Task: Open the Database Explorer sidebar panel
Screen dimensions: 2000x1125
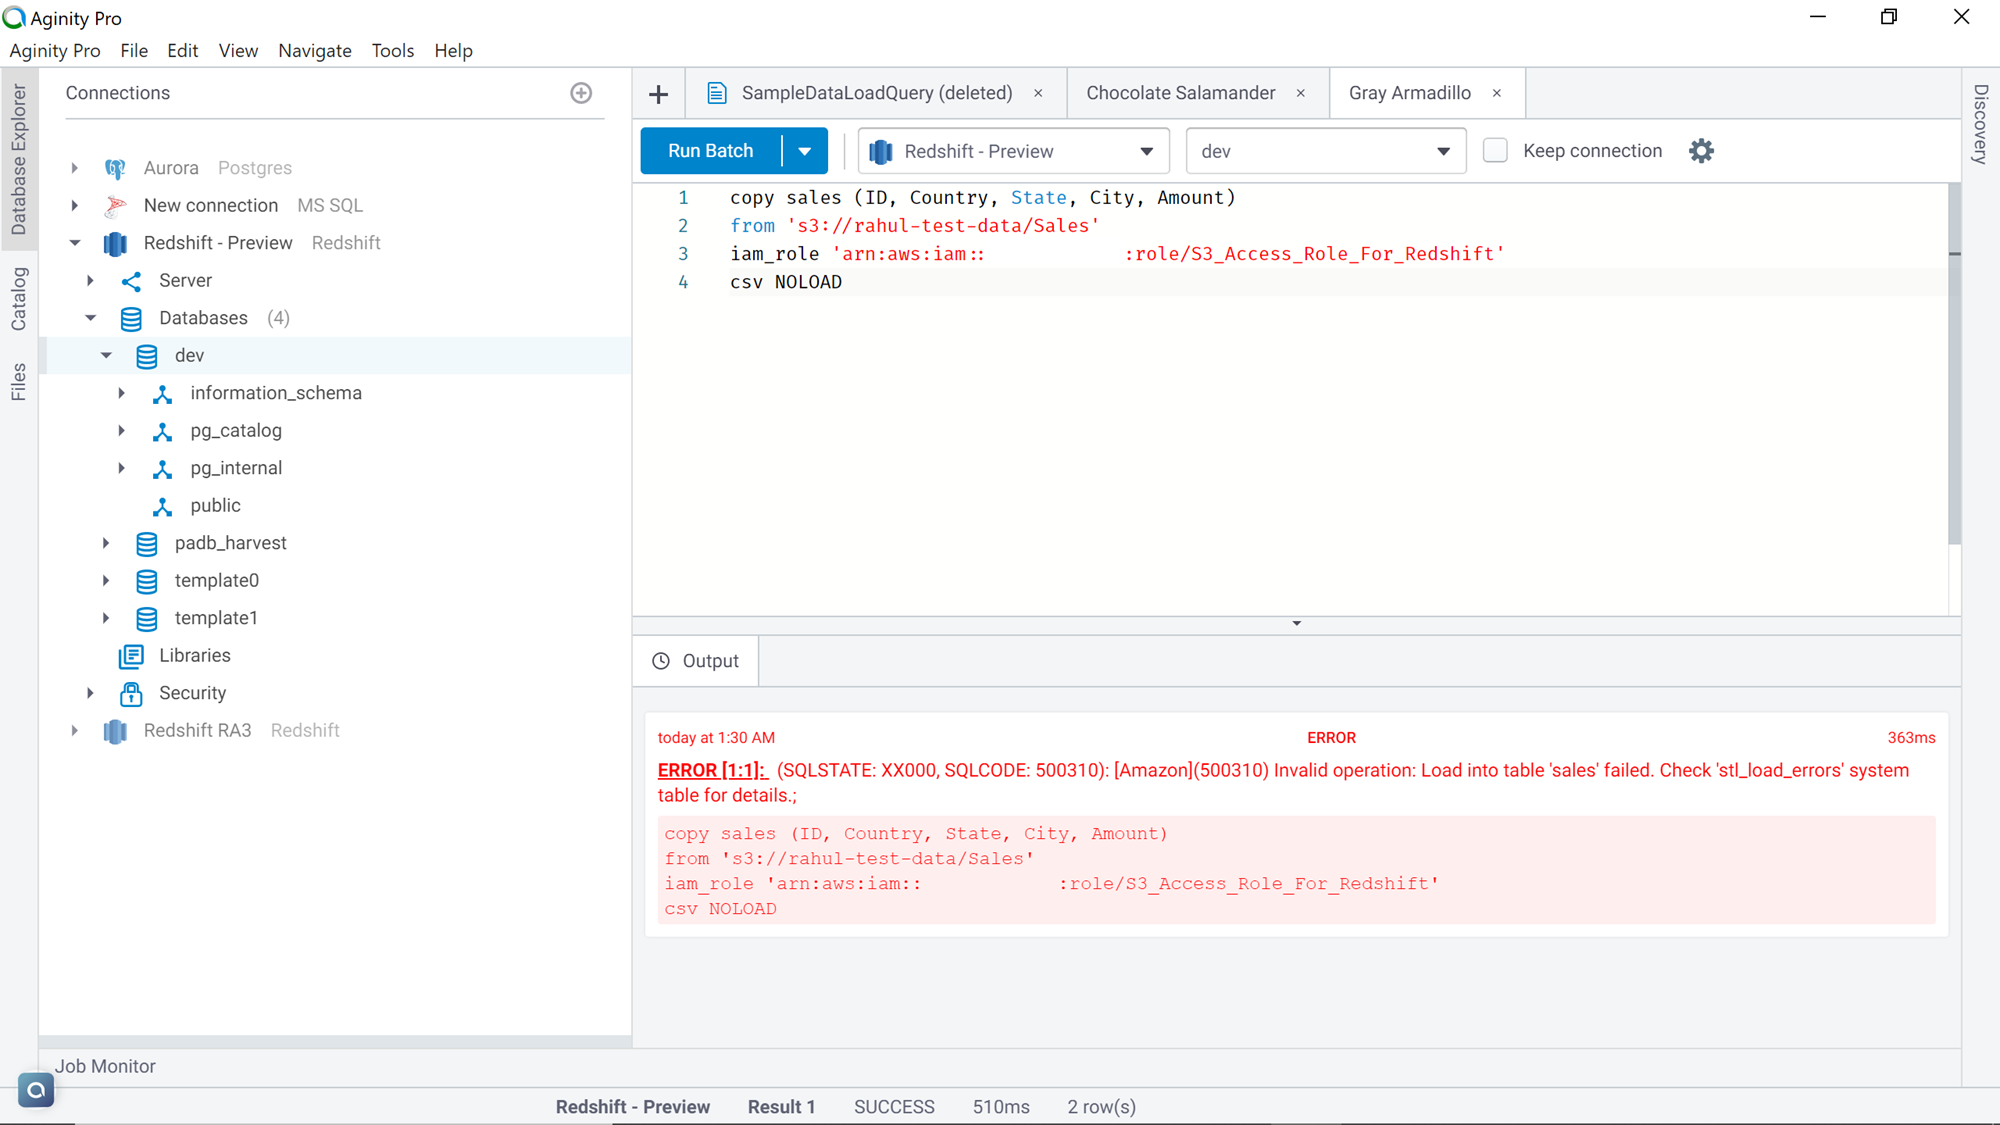Action: (18, 160)
